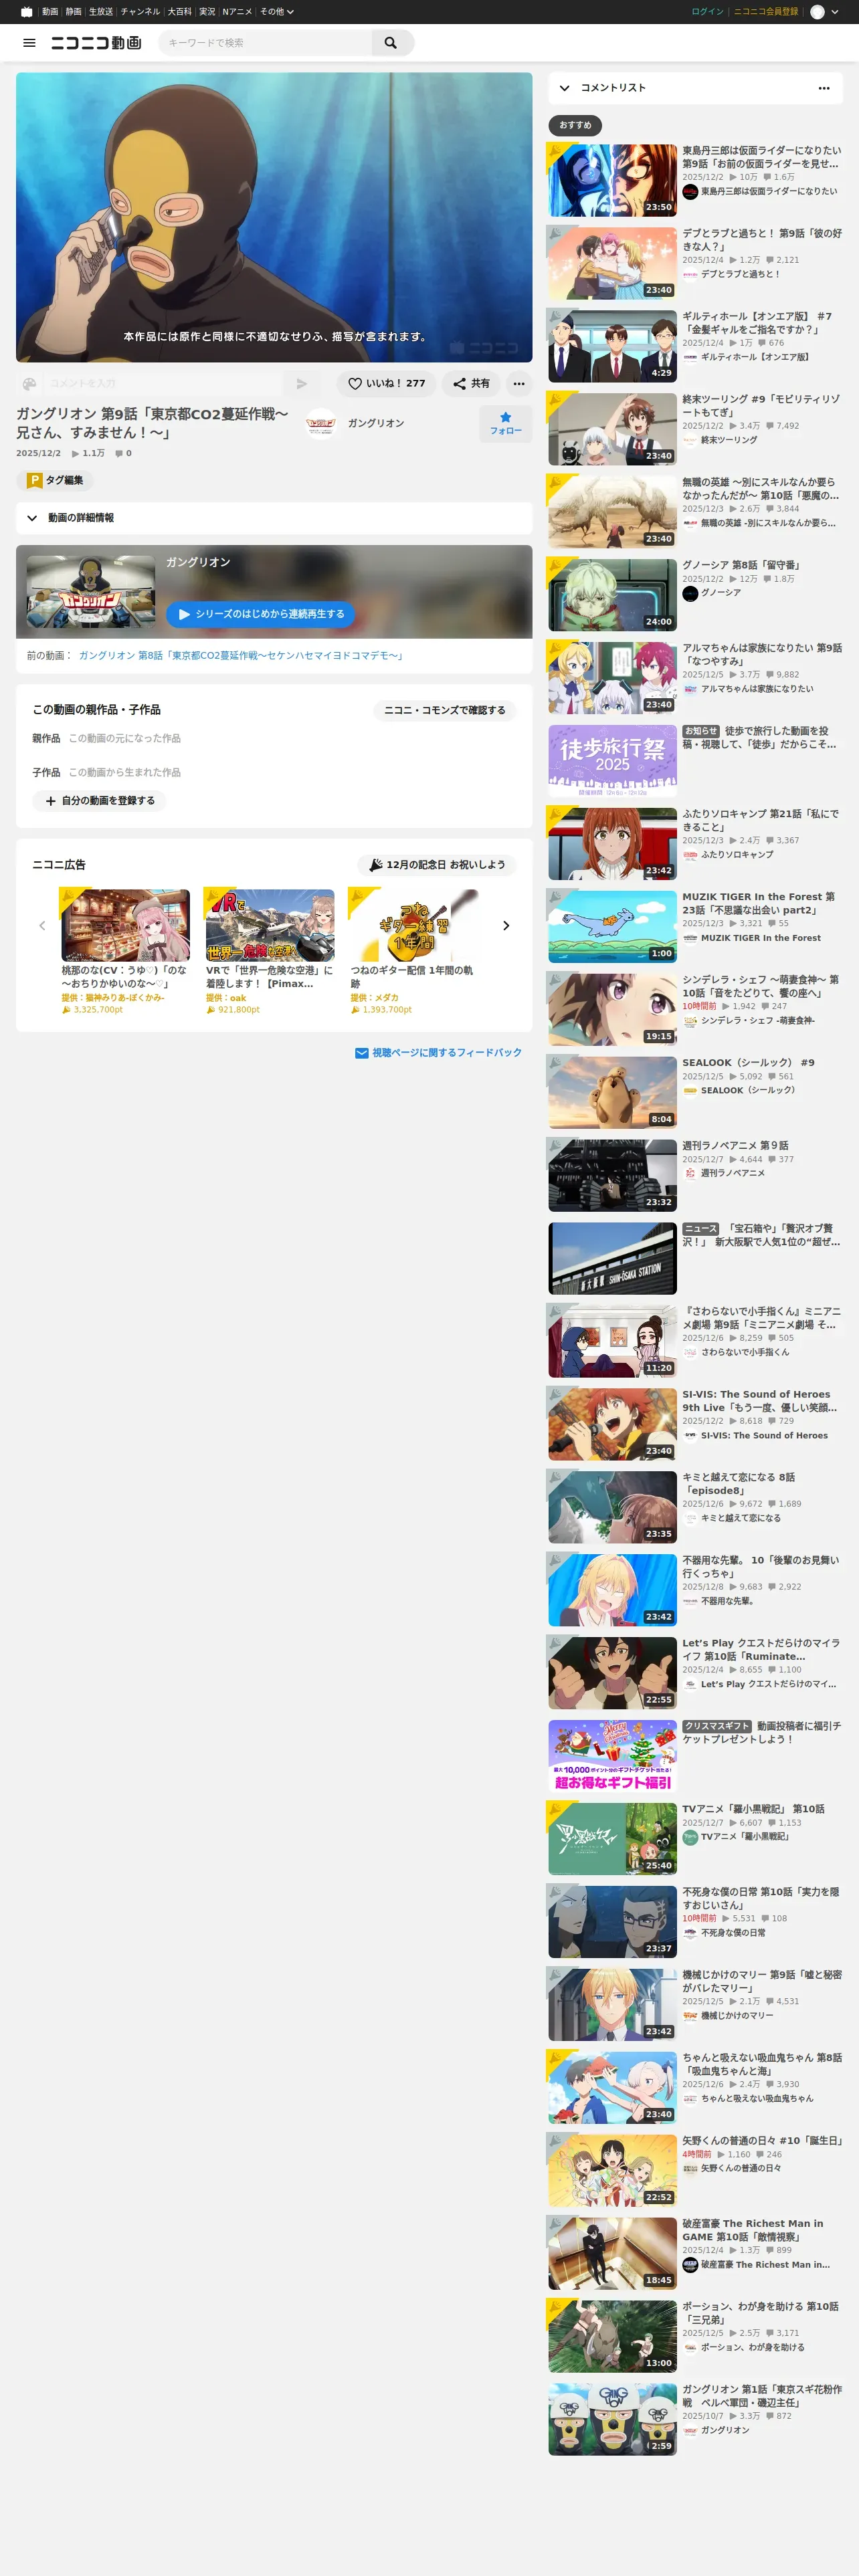859x2576 pixels.
Task: Open the 静画 top menu item
Action: click(x=74, y=12)
